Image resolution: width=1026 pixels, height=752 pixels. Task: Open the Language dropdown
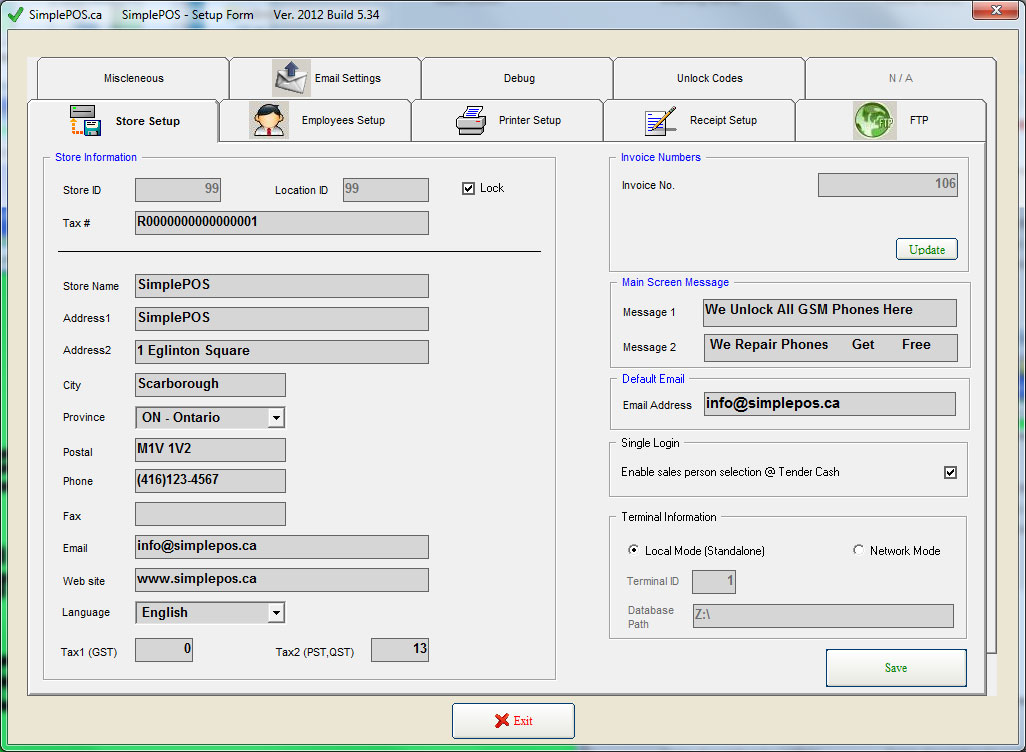(x=276, y=613)
